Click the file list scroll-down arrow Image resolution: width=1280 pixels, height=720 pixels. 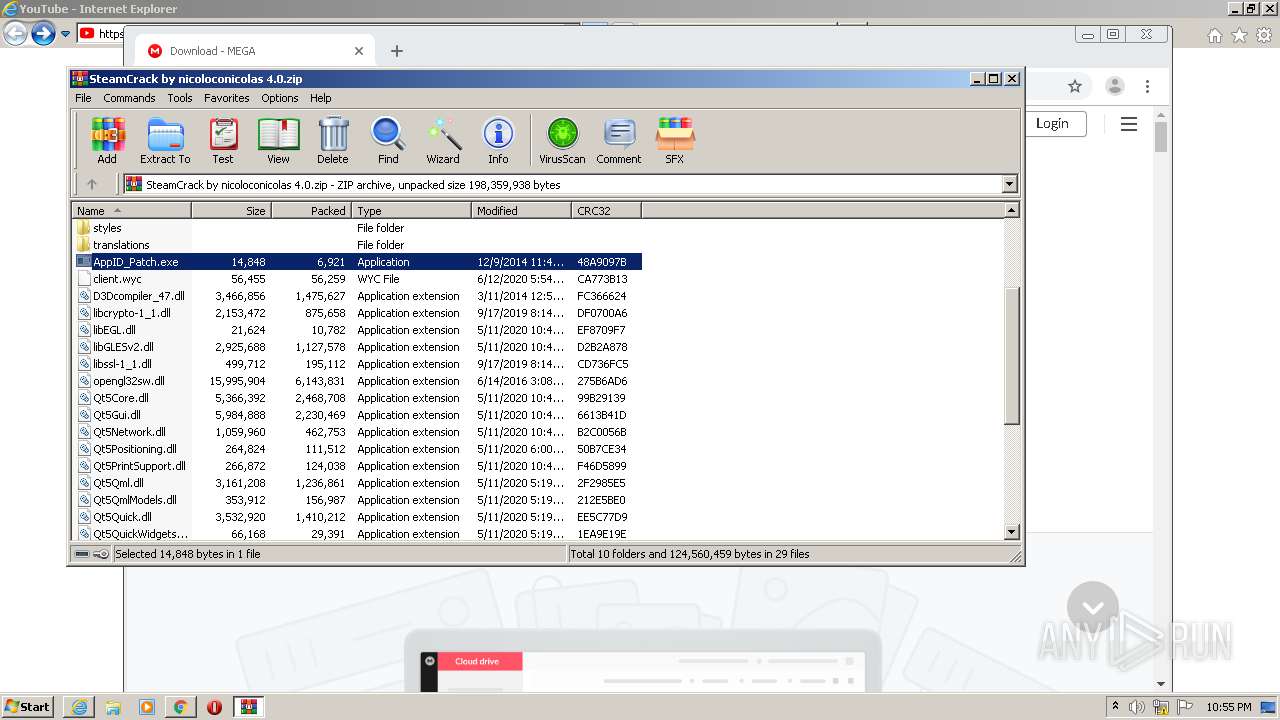(1011, 532)
